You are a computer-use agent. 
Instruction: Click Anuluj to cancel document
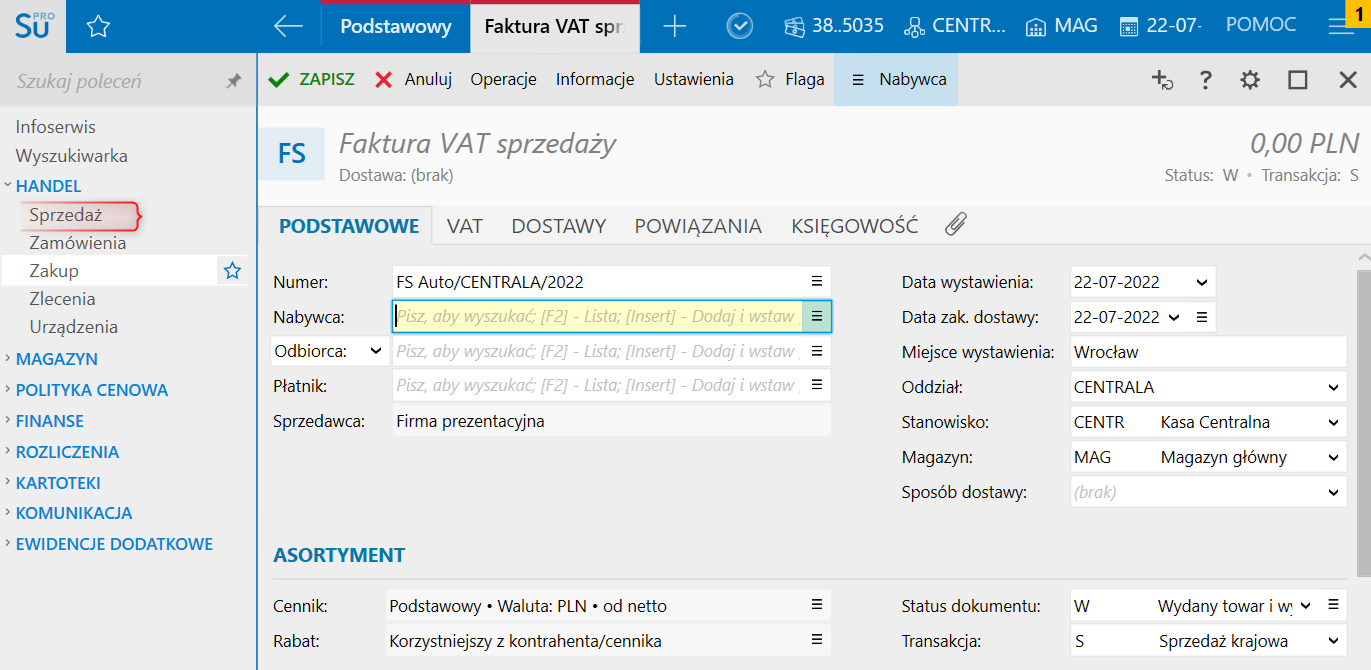[414, 79]
